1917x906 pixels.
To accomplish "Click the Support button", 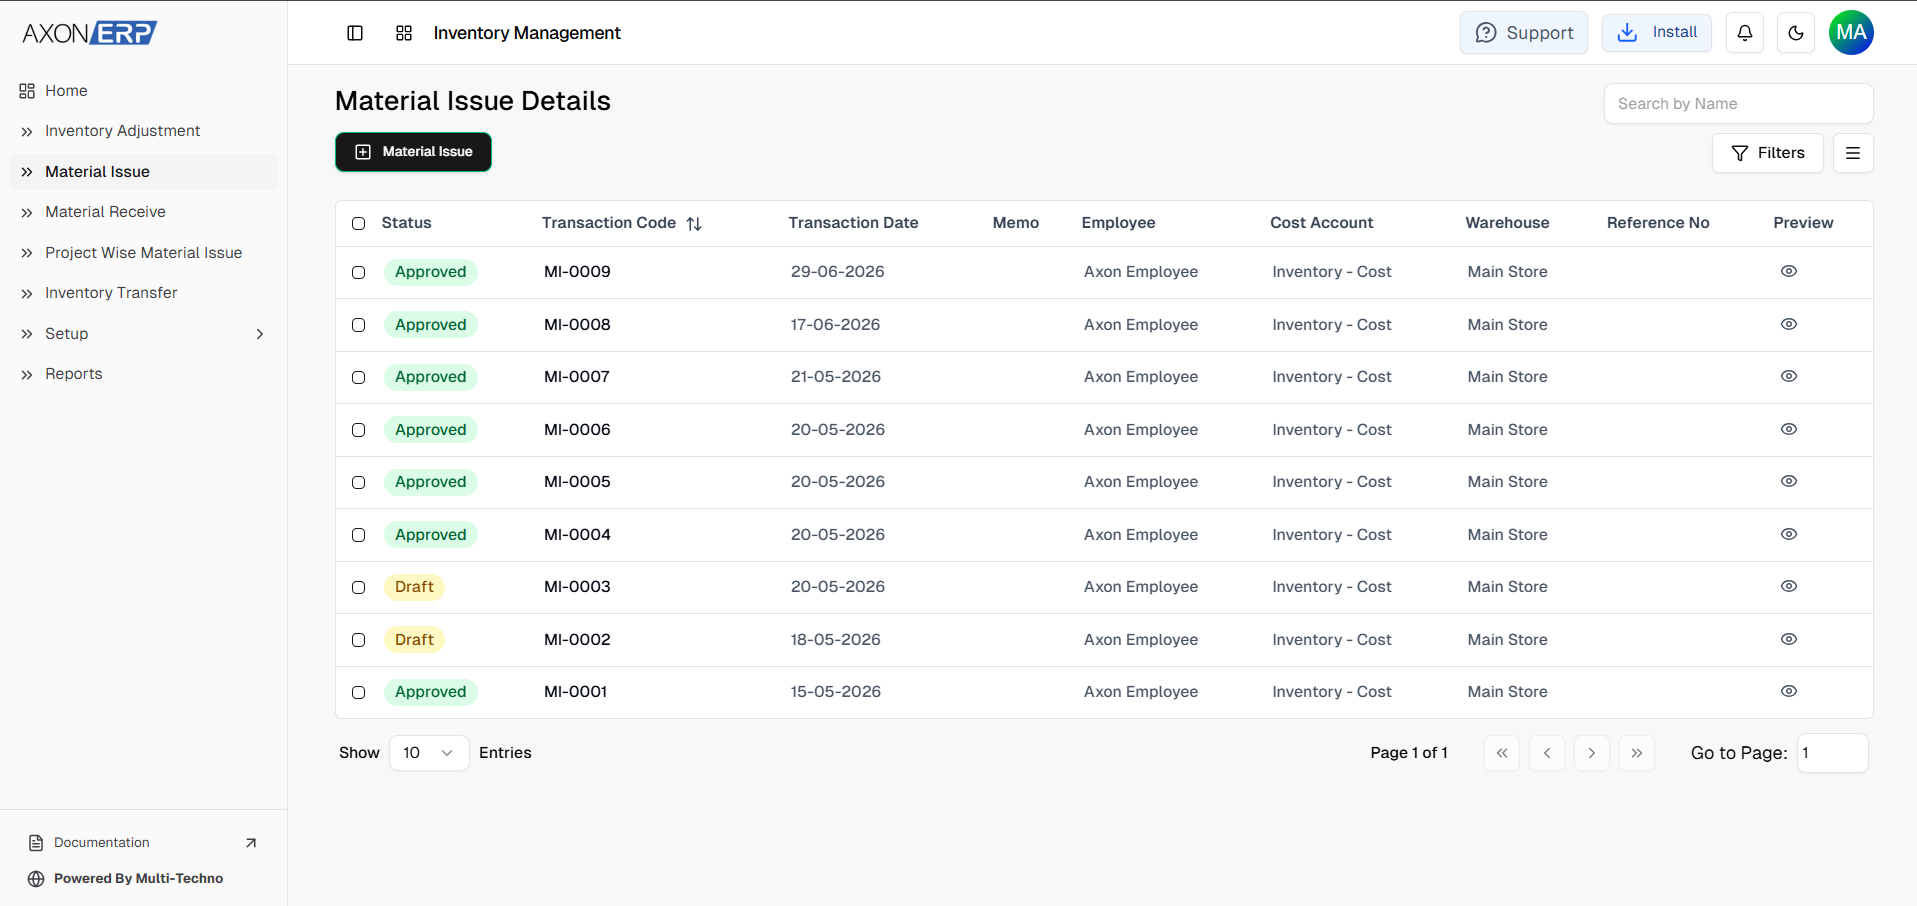I will coord(1524,33).
